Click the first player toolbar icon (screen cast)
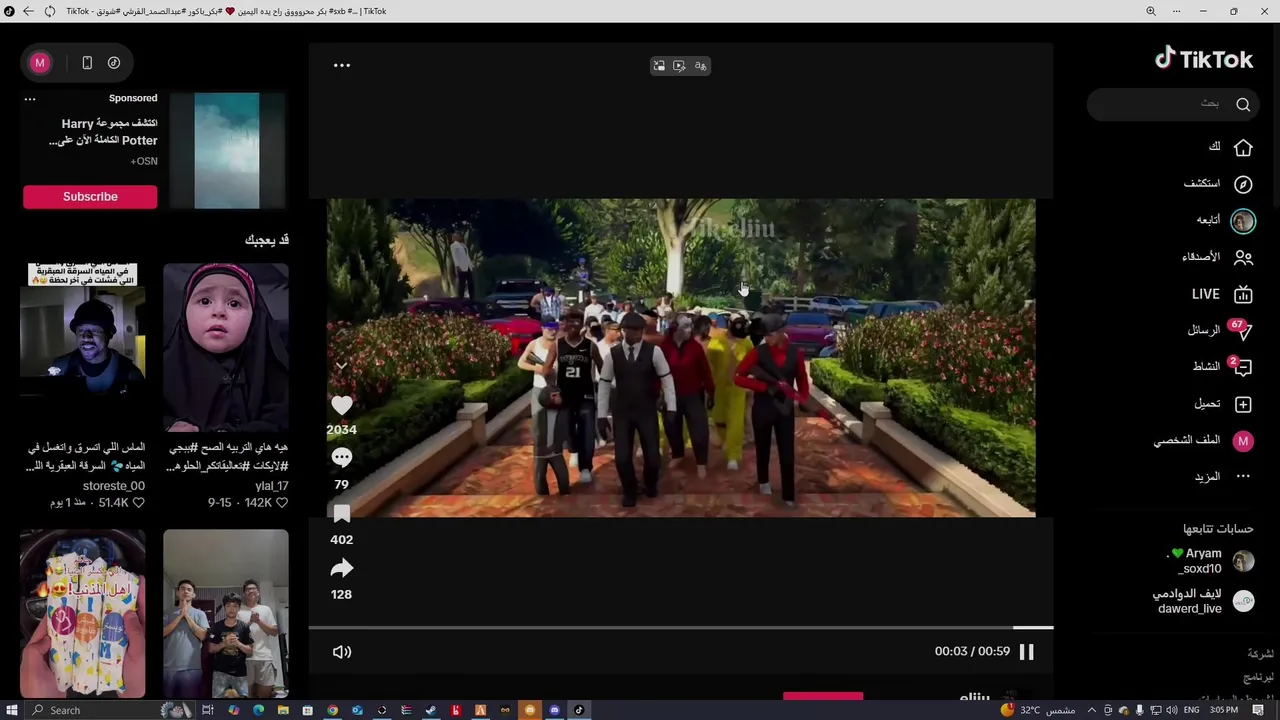Viewport: 1280px width, 720px height. [659, 65]
